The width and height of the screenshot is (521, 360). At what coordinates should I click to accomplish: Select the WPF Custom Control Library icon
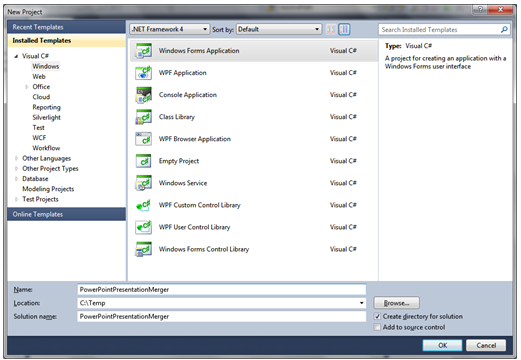pyautogui.click(x=144, y=205)
